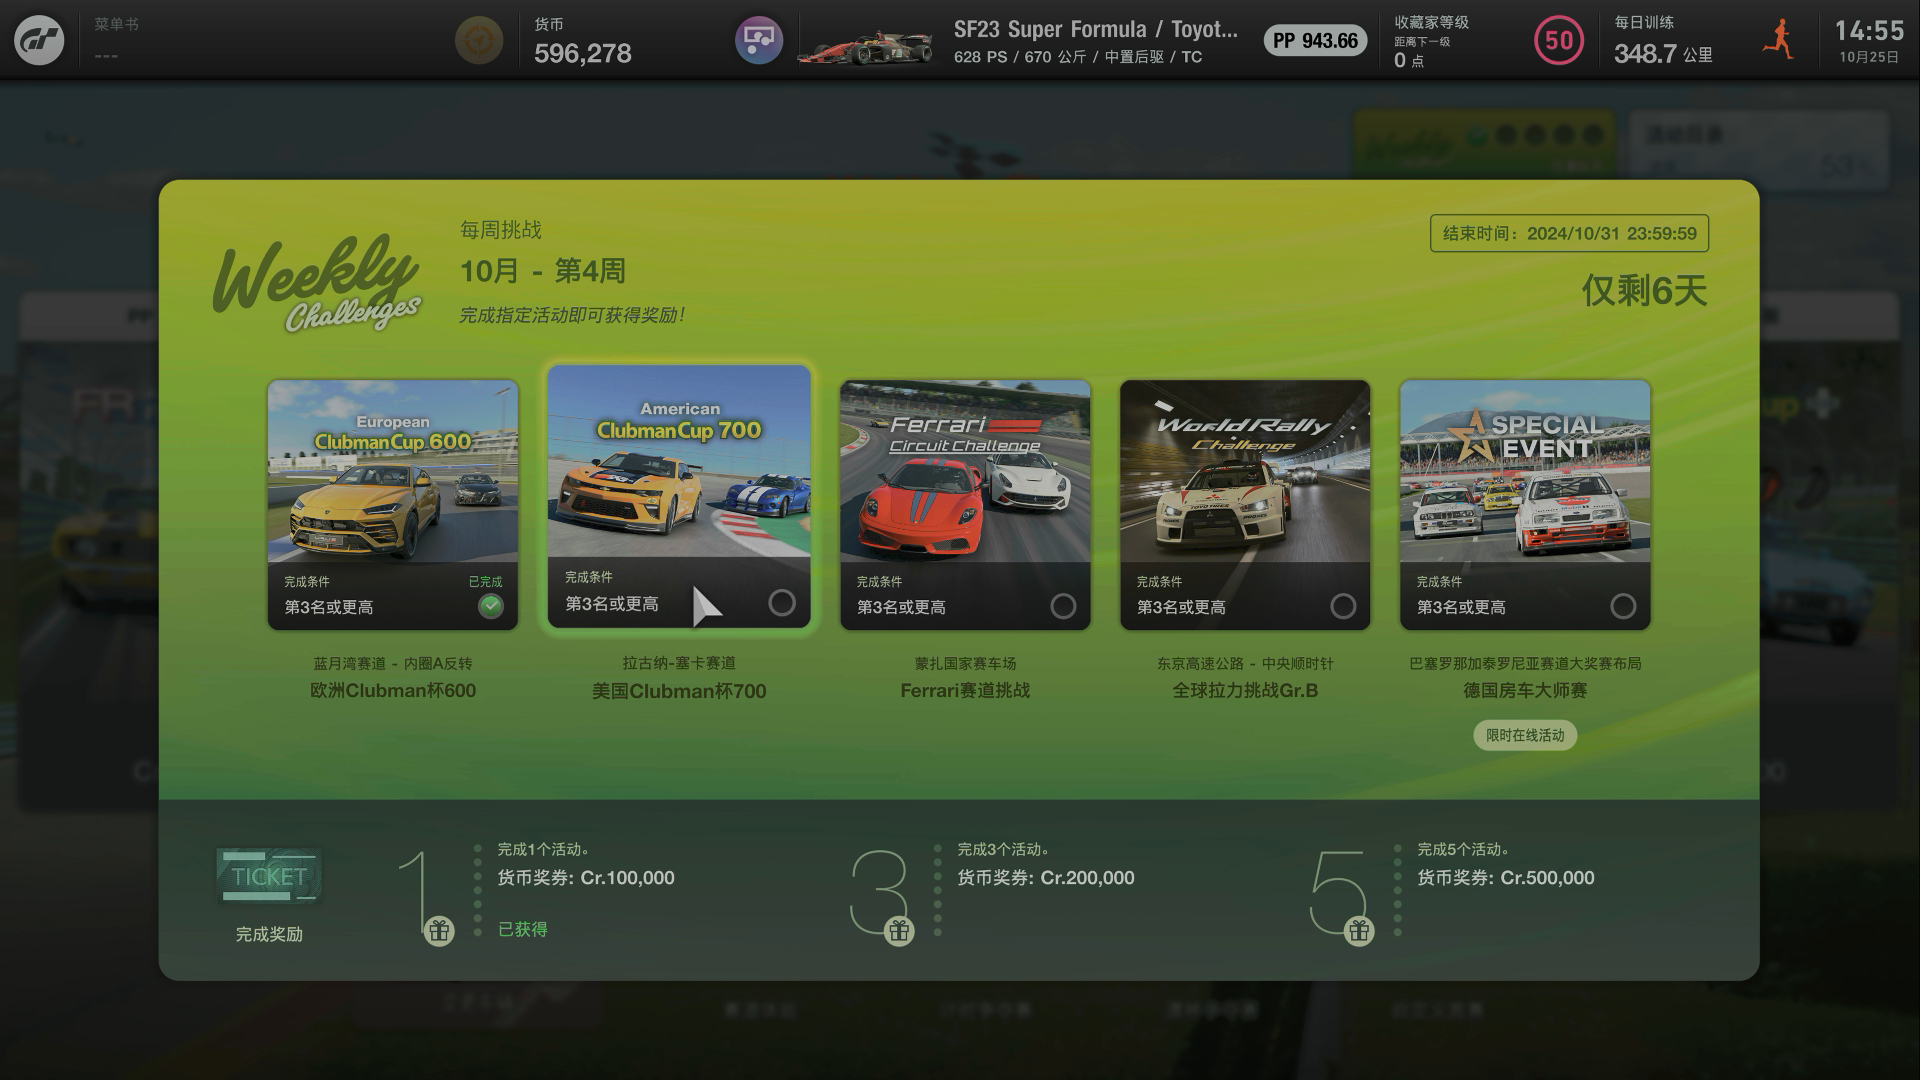Click the completion circle on American Clubman Cup 700
The height and width of the screenshot is (1080, 1920).
point(782,603)
